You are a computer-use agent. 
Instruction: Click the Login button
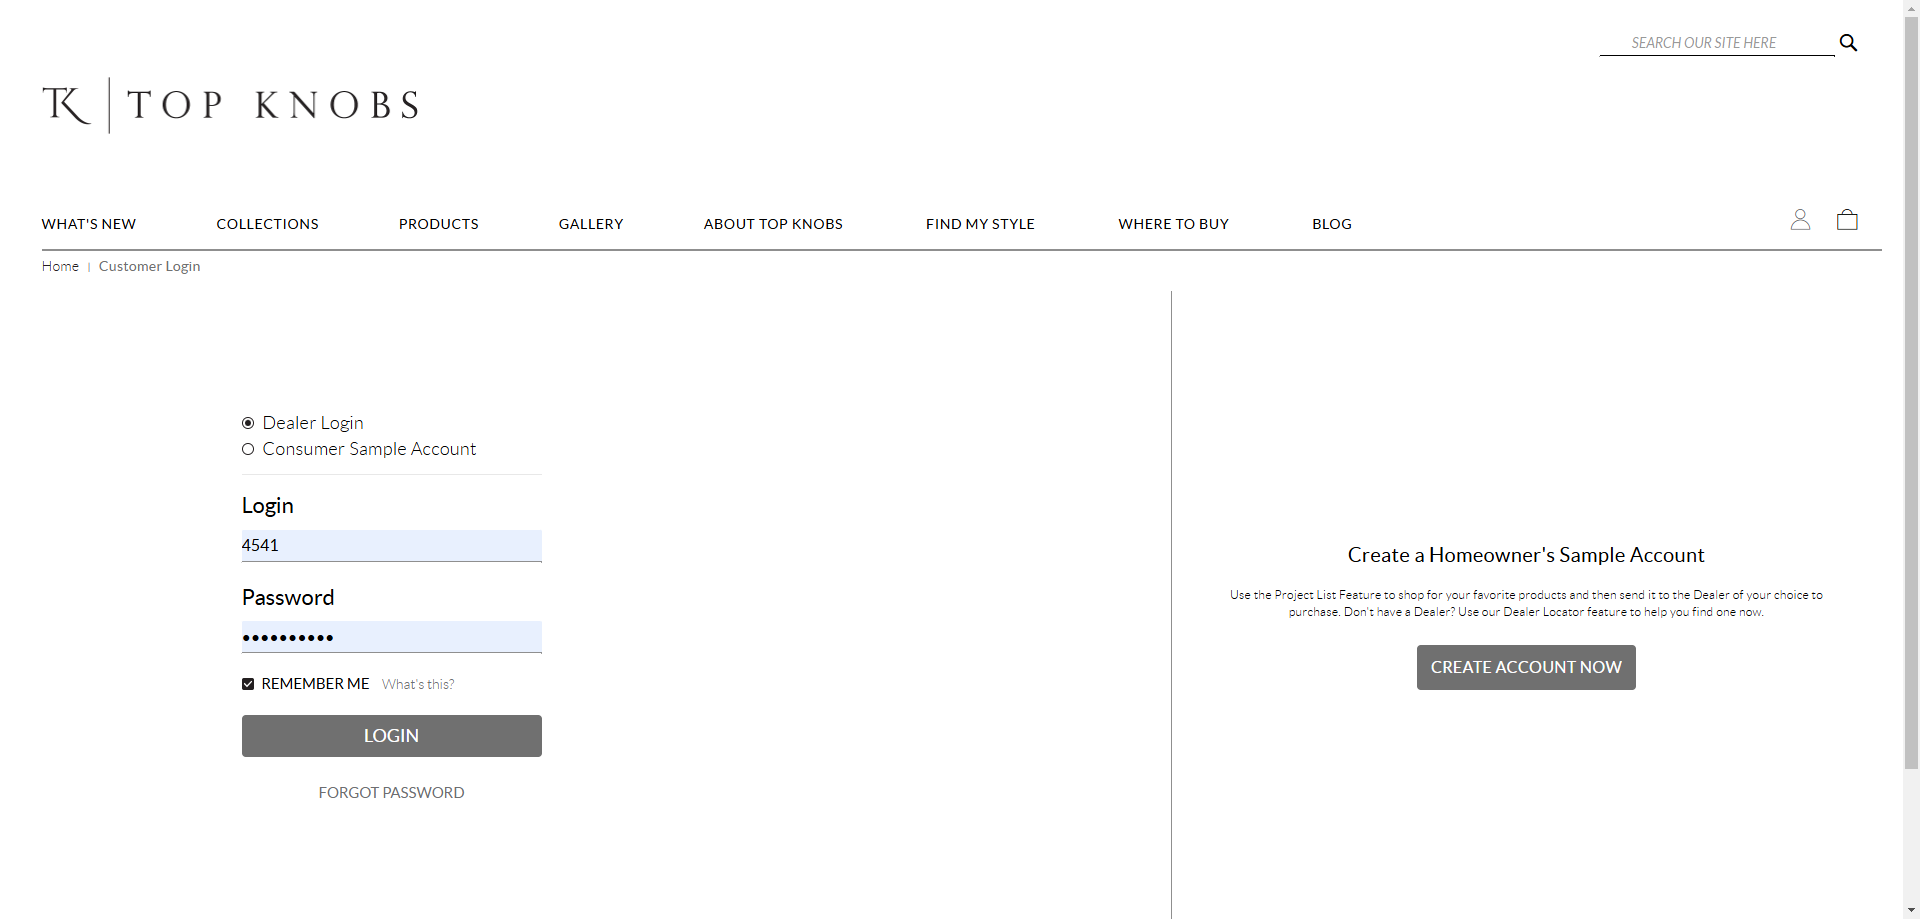point(392,736)
